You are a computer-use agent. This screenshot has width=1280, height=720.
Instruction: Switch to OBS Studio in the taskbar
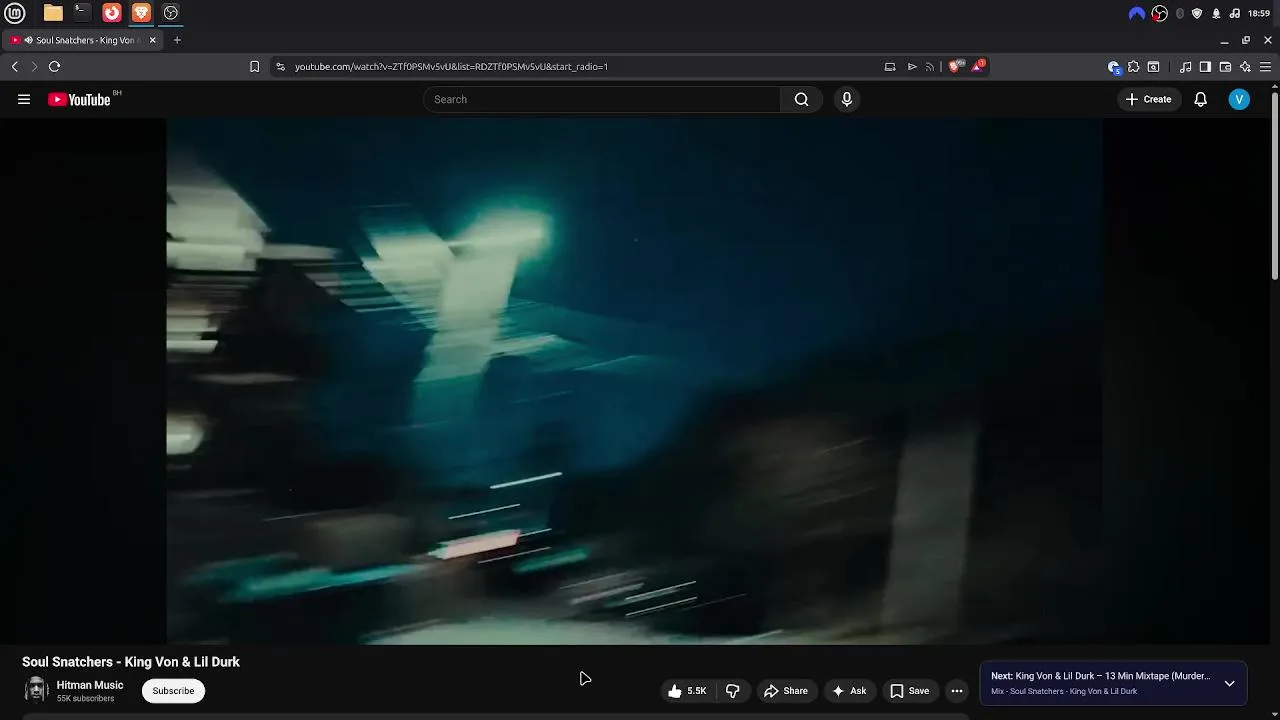[171, 13]
